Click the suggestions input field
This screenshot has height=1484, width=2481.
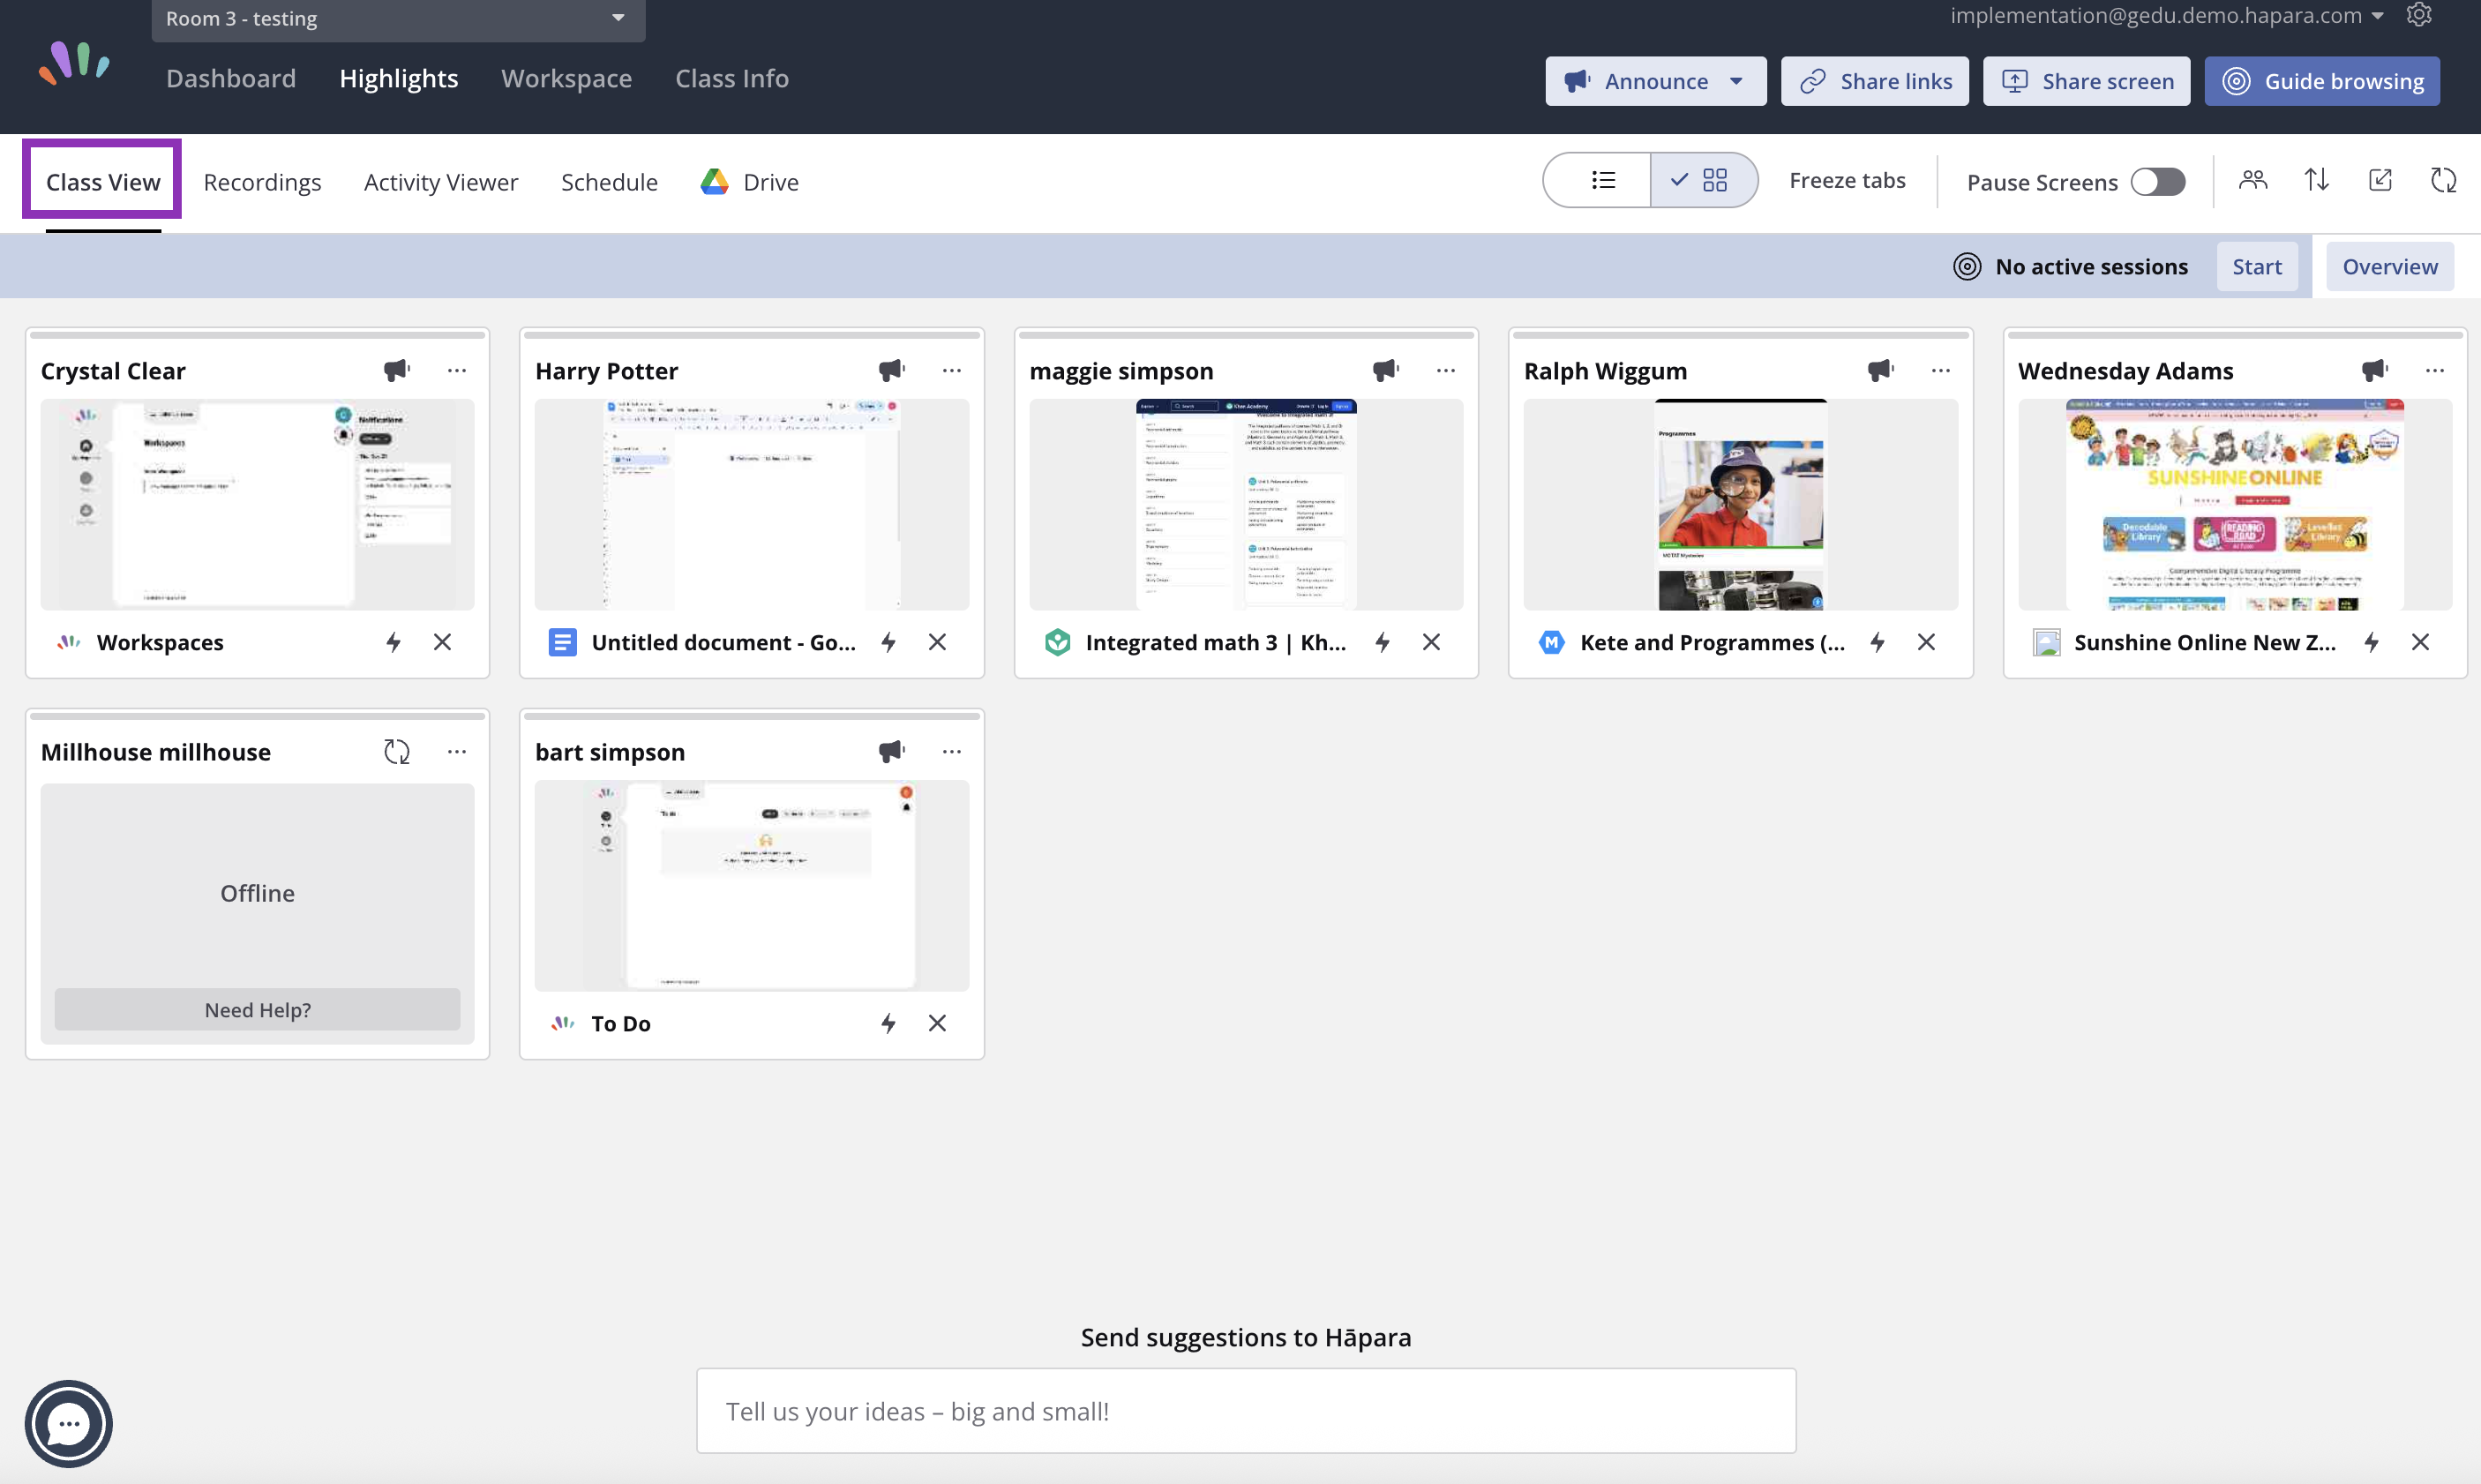[1245, 1410]
